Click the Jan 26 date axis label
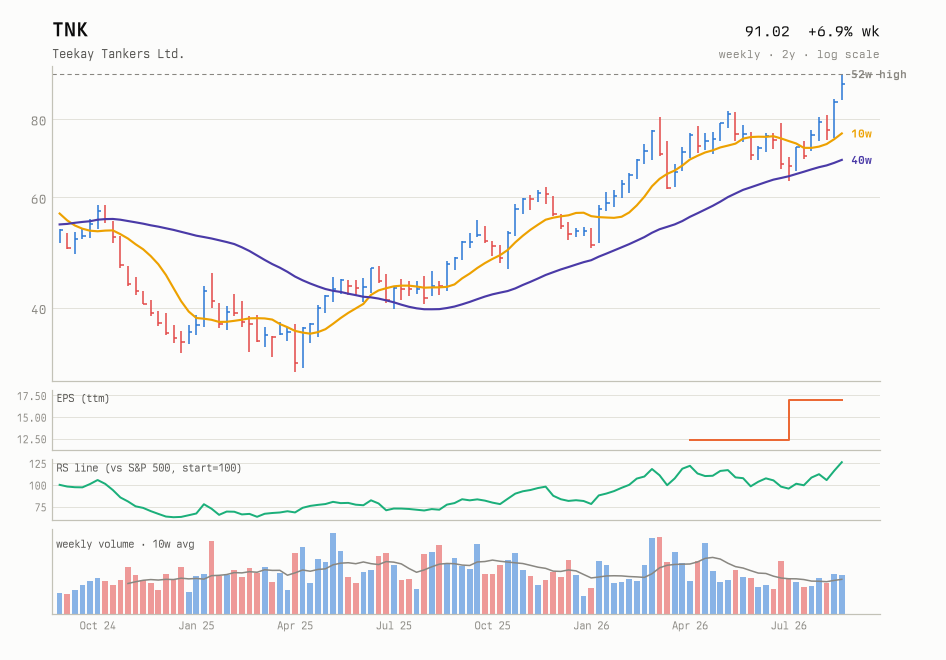 (x=591, y=626)
